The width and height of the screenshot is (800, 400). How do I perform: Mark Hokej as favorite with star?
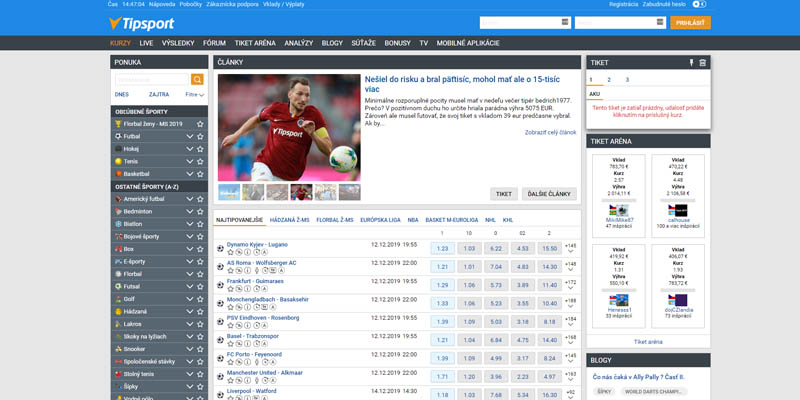tap(200, 149)
